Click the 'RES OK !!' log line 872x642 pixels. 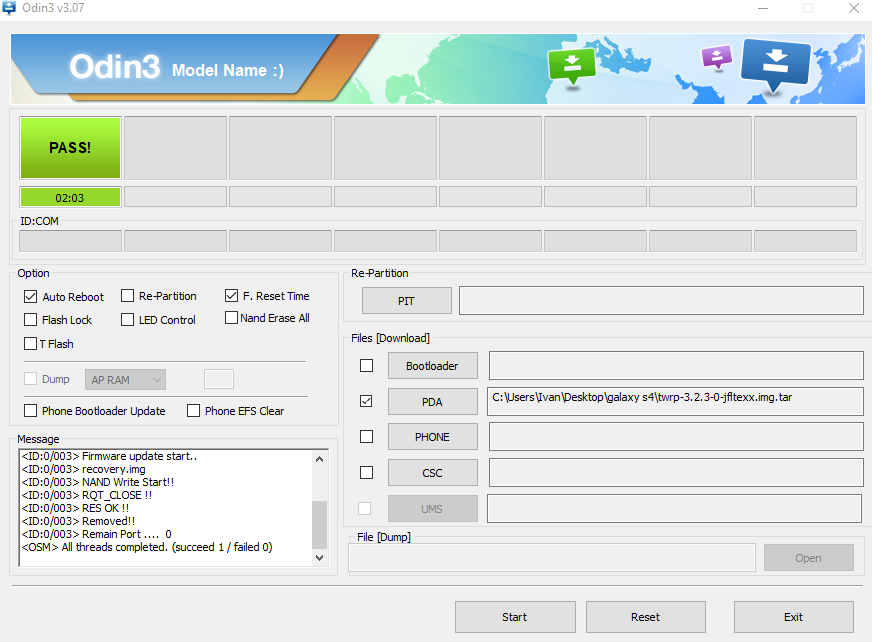75,508
